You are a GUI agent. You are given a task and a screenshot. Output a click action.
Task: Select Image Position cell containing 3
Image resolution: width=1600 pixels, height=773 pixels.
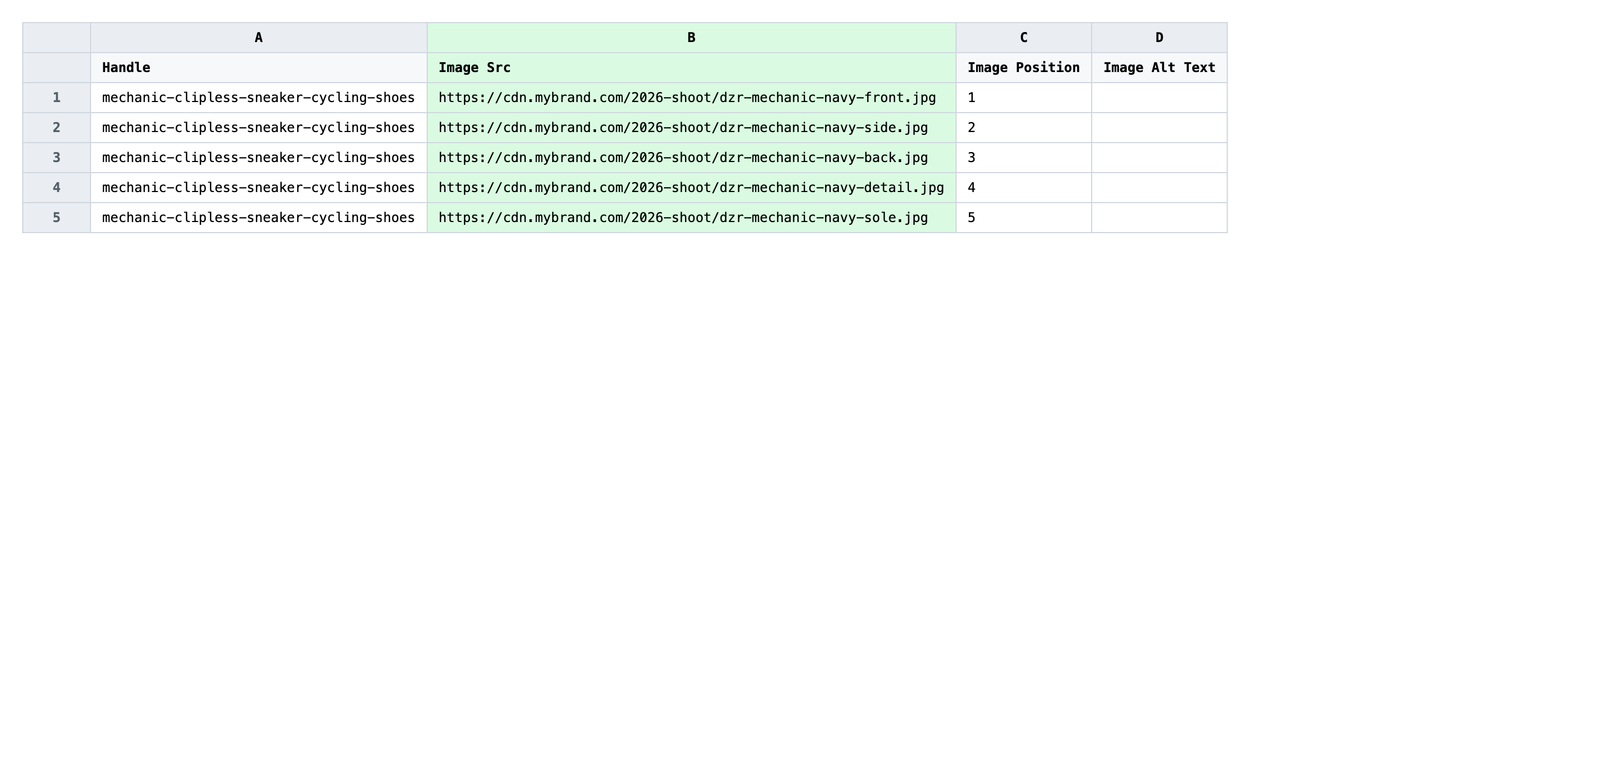pyautogui.click(x=1023, y=158)
